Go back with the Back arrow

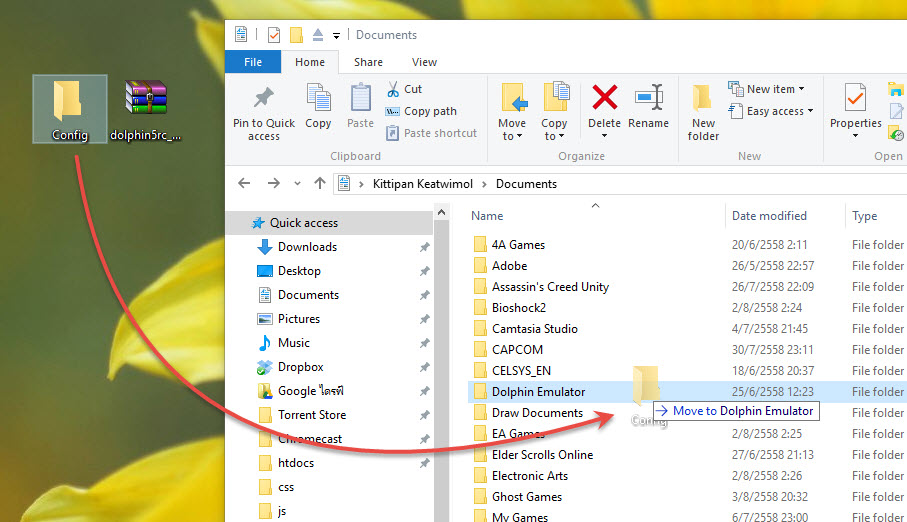244,183
